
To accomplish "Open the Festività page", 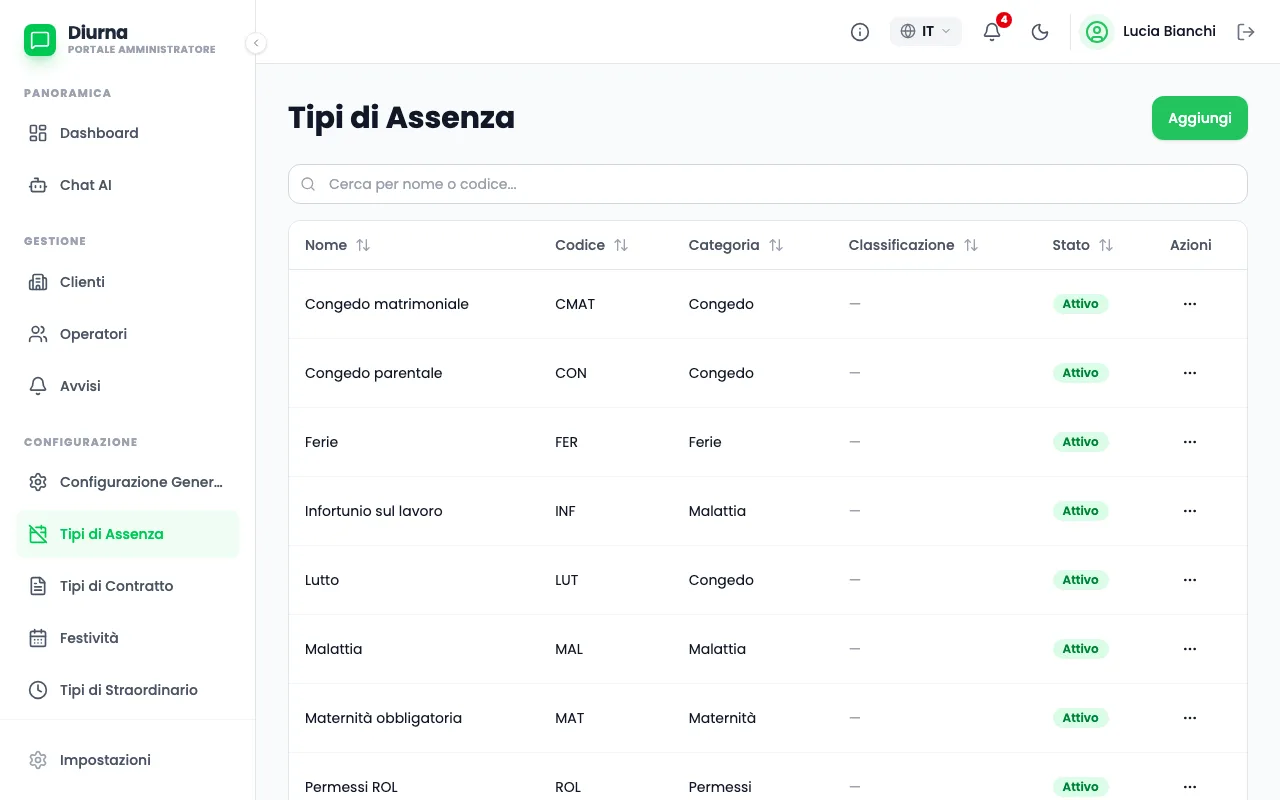I will [128, 638].
